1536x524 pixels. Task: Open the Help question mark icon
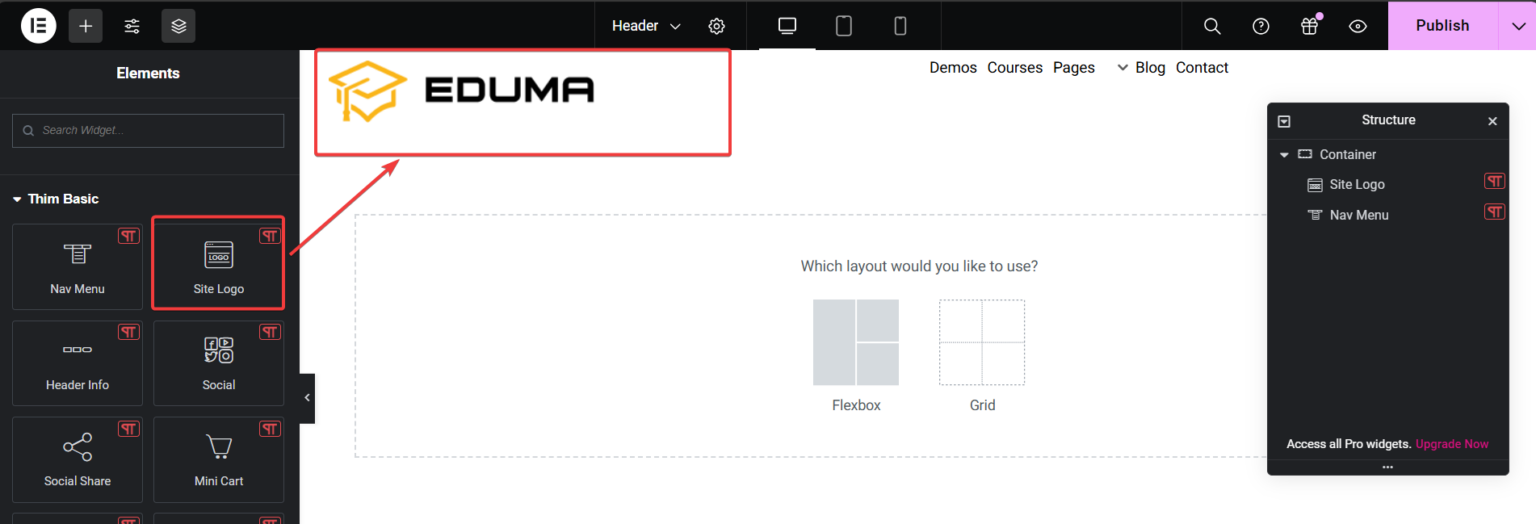1261,26
